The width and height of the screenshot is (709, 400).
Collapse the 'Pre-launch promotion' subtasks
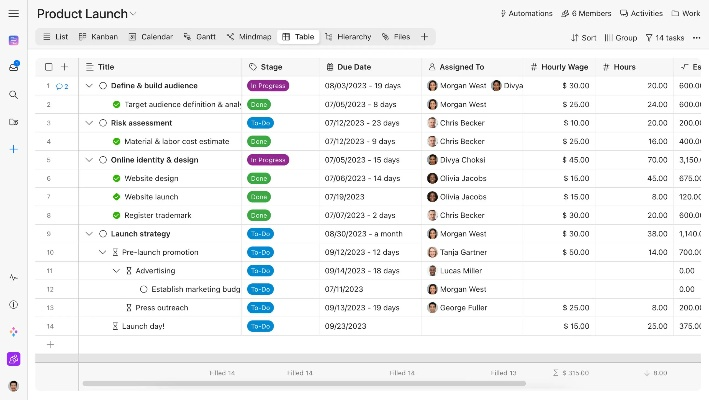102,252
